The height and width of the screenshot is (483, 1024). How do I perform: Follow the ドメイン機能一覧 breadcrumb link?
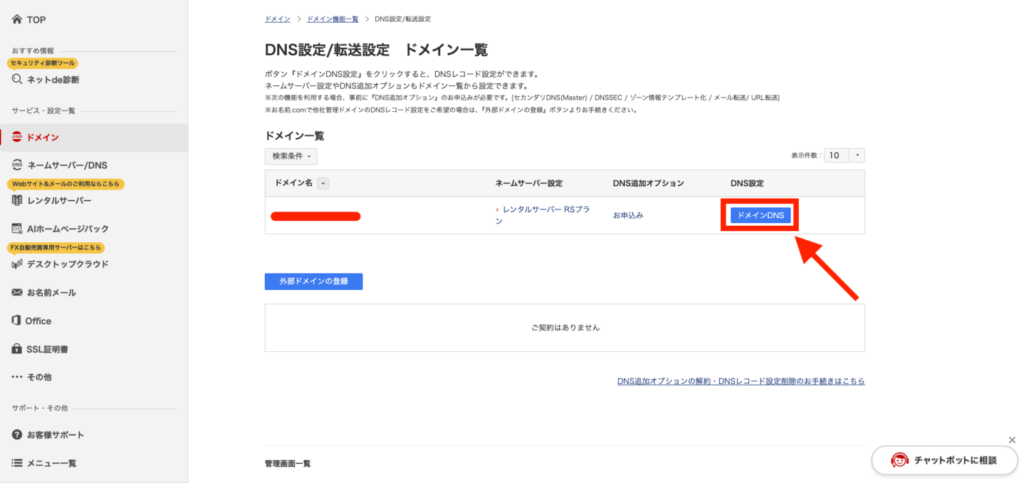coord(332,19)
